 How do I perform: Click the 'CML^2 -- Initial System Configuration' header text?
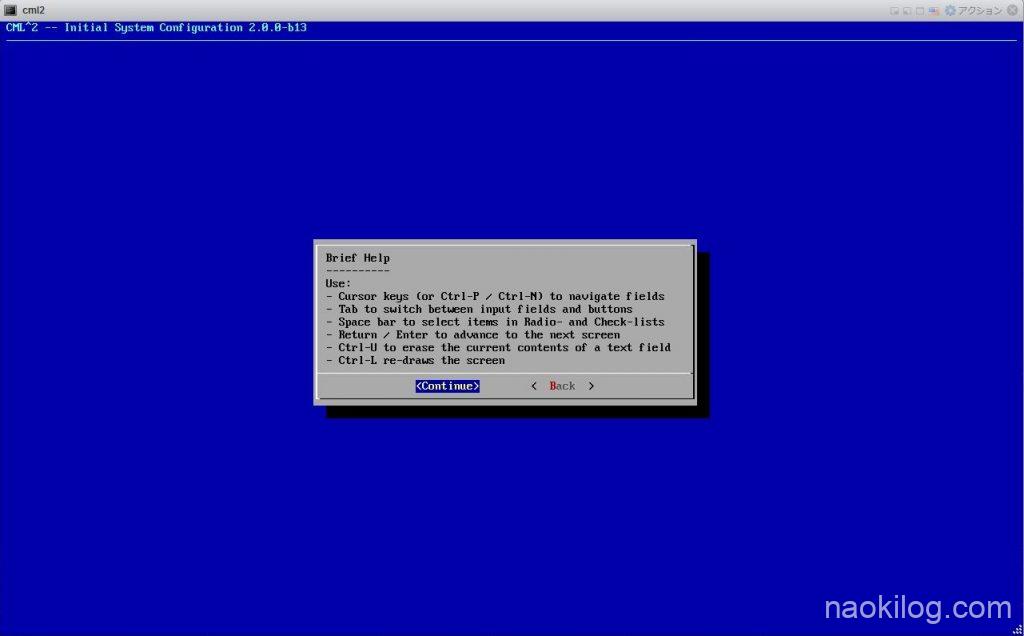(x=156, y=27)
